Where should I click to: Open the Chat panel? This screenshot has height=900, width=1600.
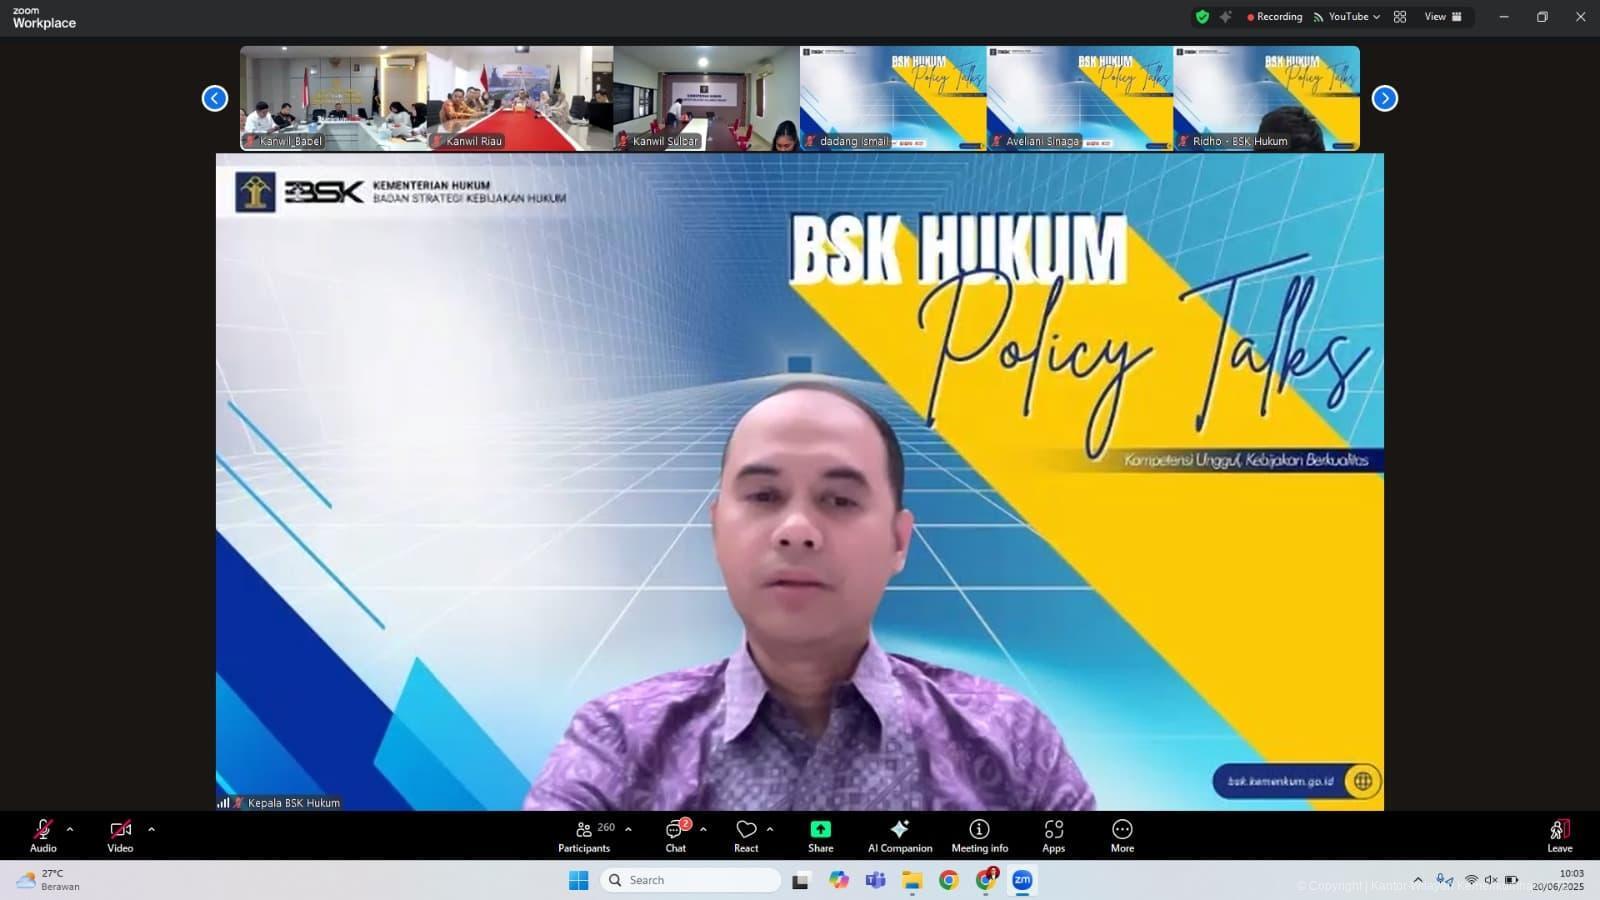(676, 835)
